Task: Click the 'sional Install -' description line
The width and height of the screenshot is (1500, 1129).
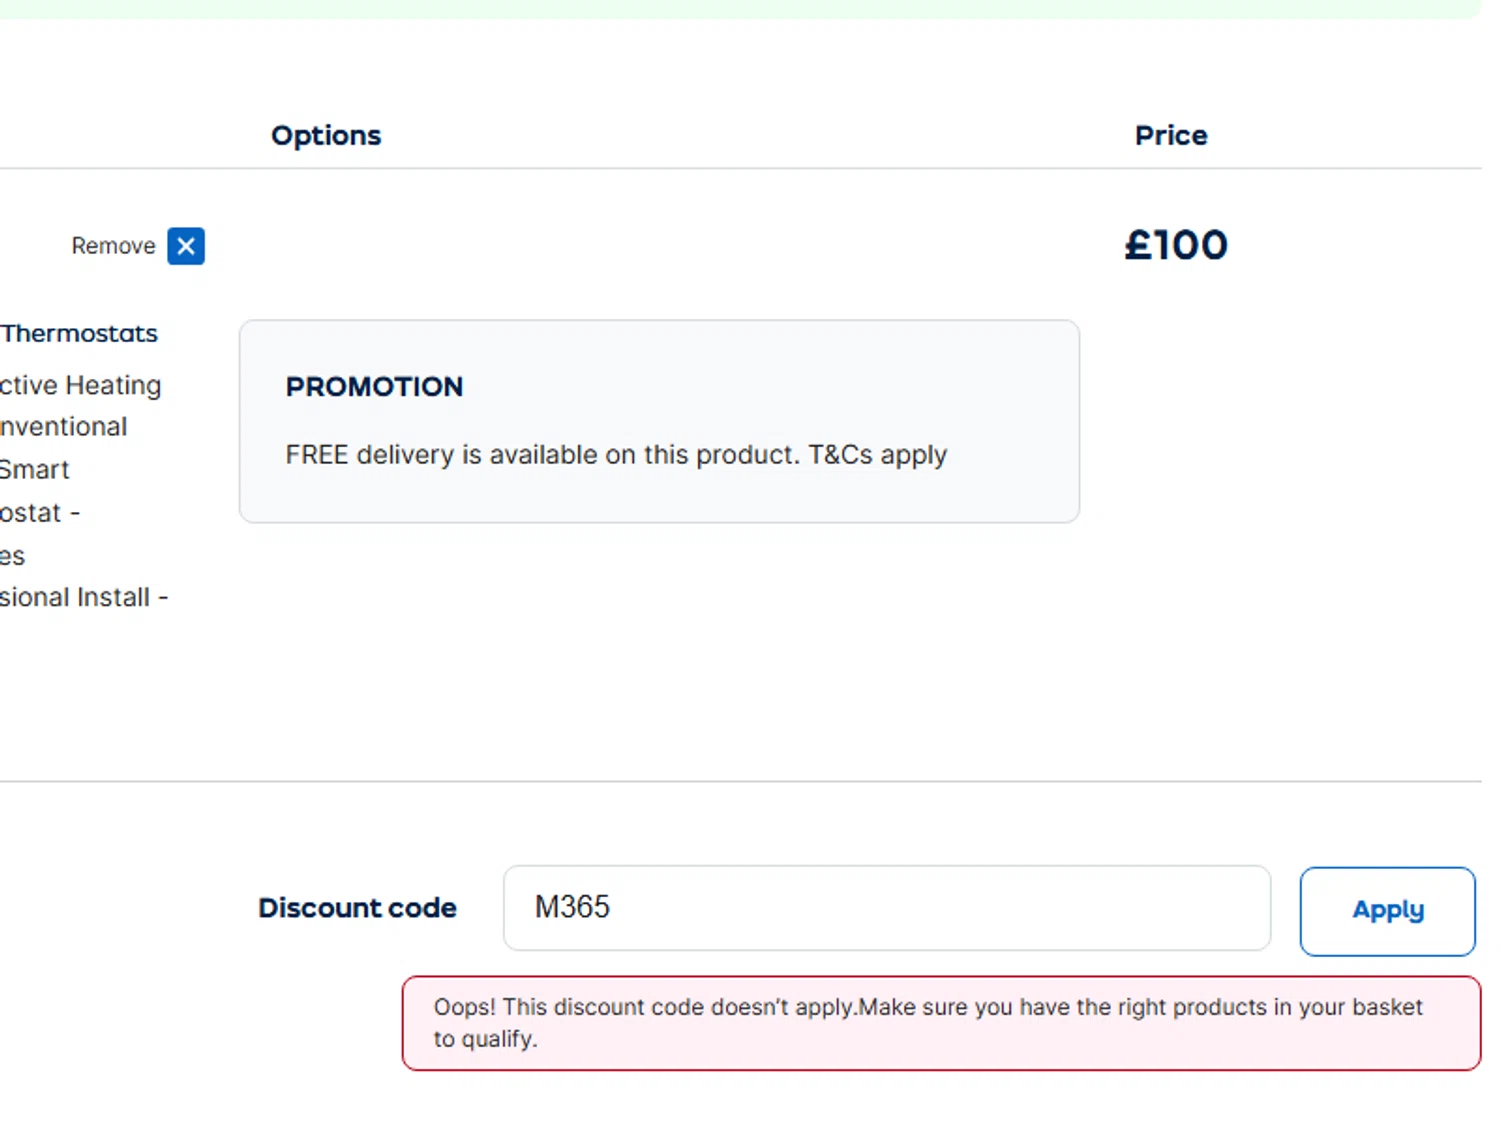Action: point(84,597)
